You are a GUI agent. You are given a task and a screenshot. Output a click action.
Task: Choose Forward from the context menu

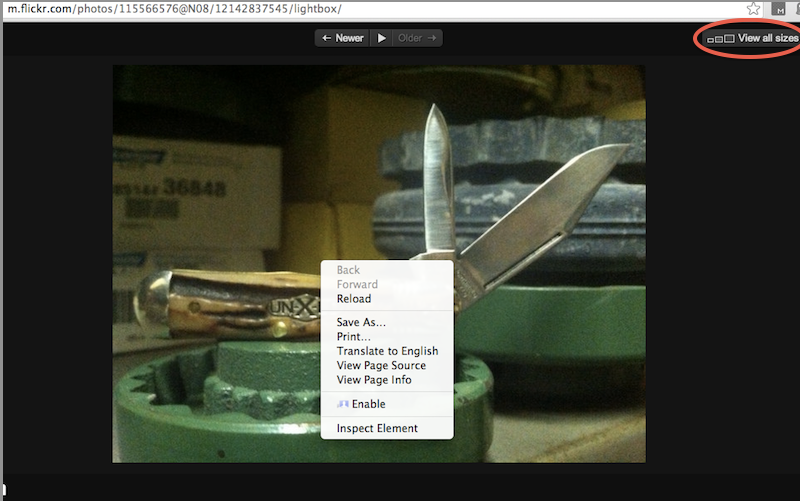coord(387,284)
